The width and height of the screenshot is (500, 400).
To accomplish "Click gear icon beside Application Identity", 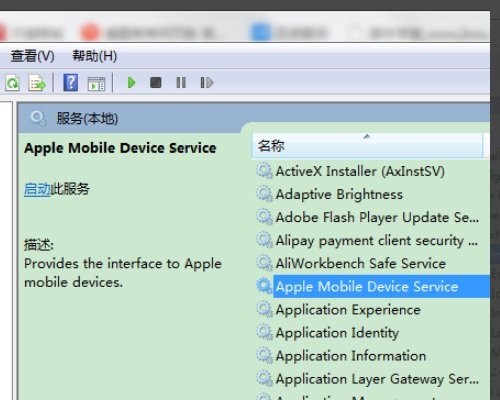I will [x=264, y=333].
